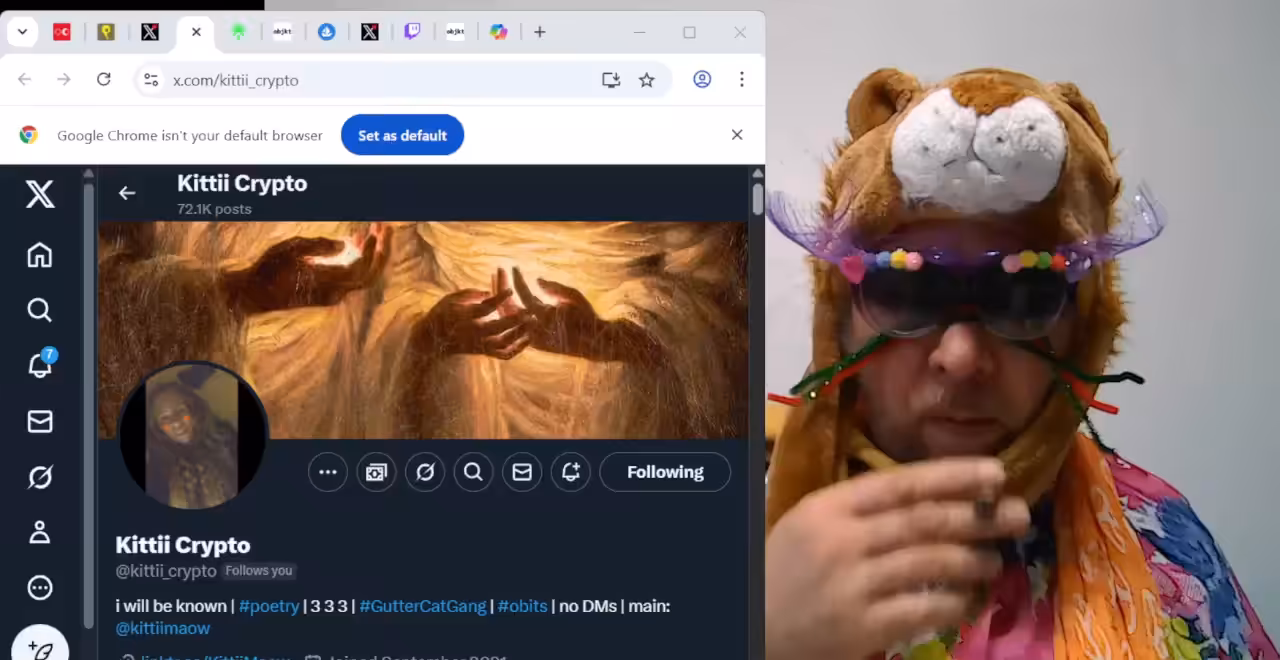
Task: Close the active browser tab
Action: 196,32
